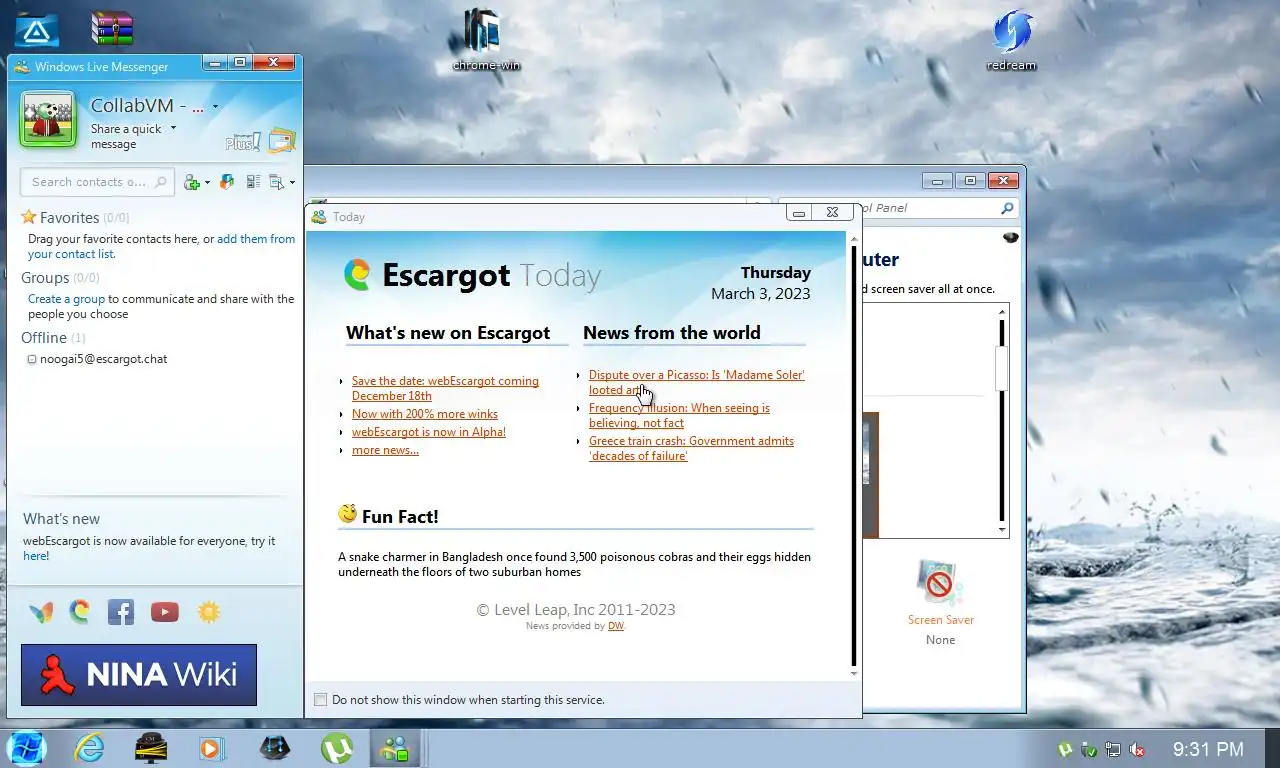This screenshot has width=1280, height=768.
Task: Open Windows Media Player from the taskbar
Action: click(x=211, y=748)
